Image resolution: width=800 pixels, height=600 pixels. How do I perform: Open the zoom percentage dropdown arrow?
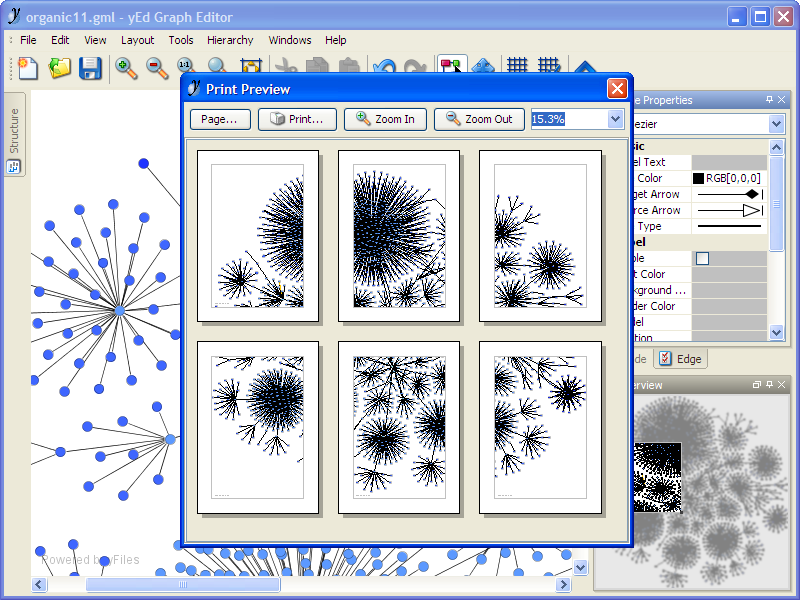(615, 119)
